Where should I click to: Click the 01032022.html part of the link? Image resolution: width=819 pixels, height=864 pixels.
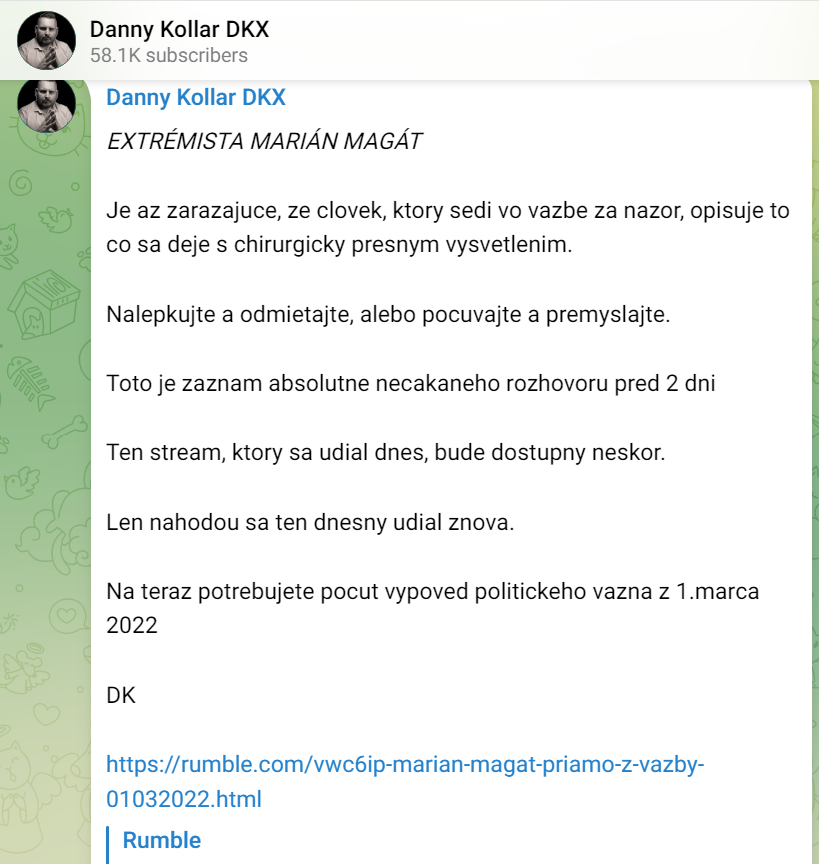point(184,799)
